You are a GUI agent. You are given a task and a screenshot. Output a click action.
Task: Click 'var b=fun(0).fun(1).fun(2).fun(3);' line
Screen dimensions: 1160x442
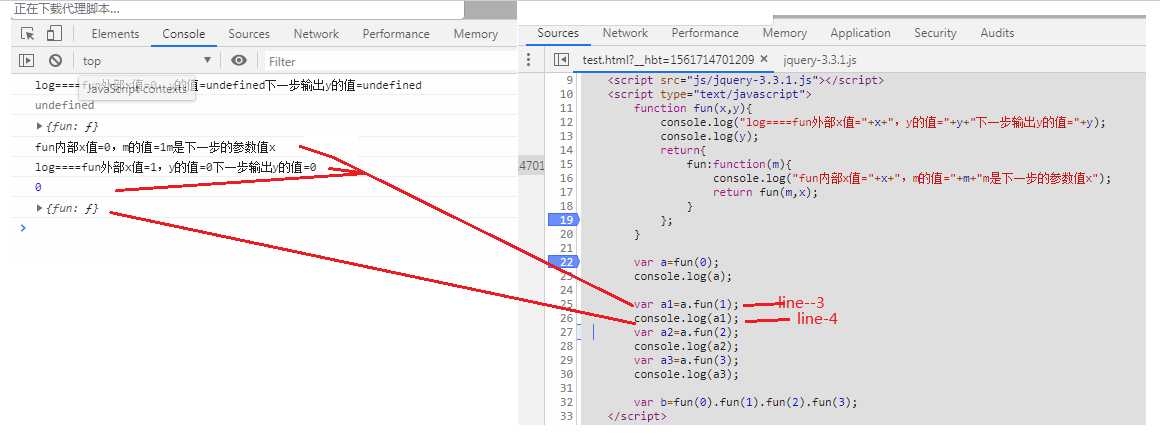click(745, 402)
